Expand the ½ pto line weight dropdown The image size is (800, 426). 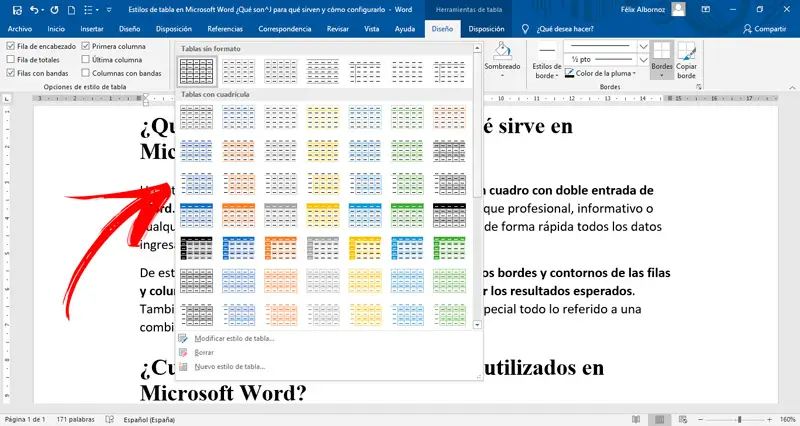[643, 59]
